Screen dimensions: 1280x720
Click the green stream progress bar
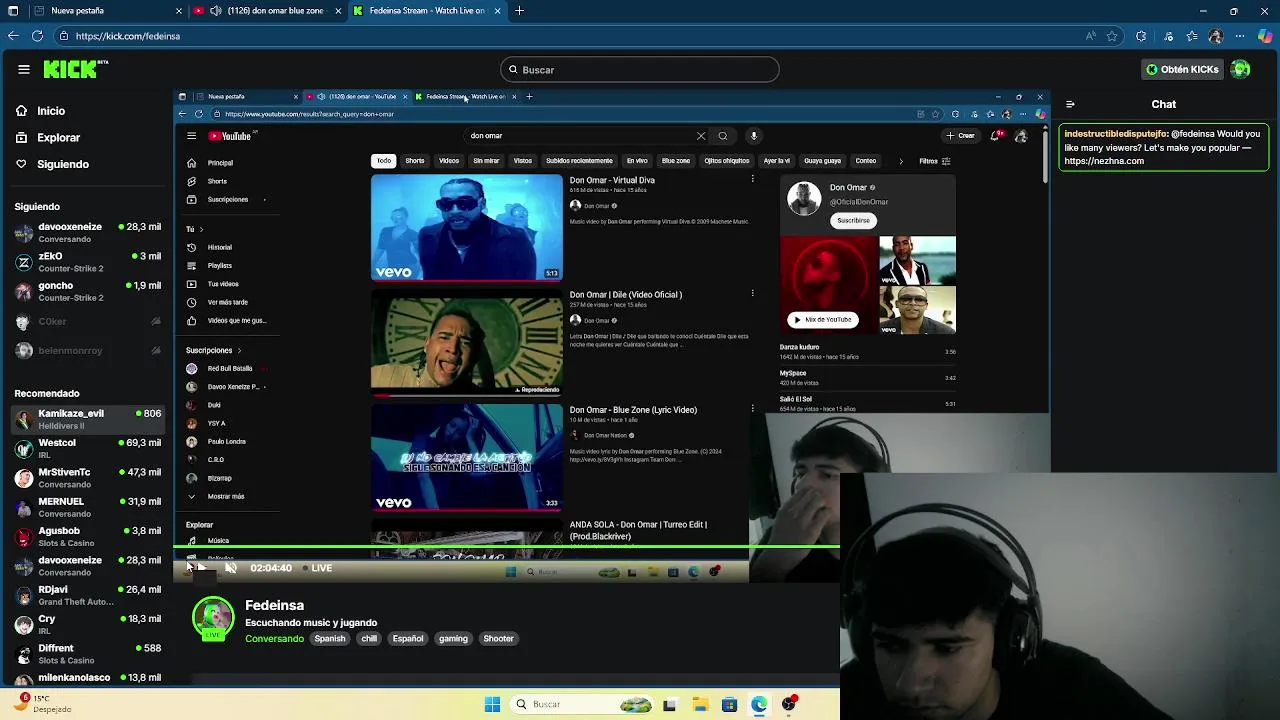coord(506,547)
